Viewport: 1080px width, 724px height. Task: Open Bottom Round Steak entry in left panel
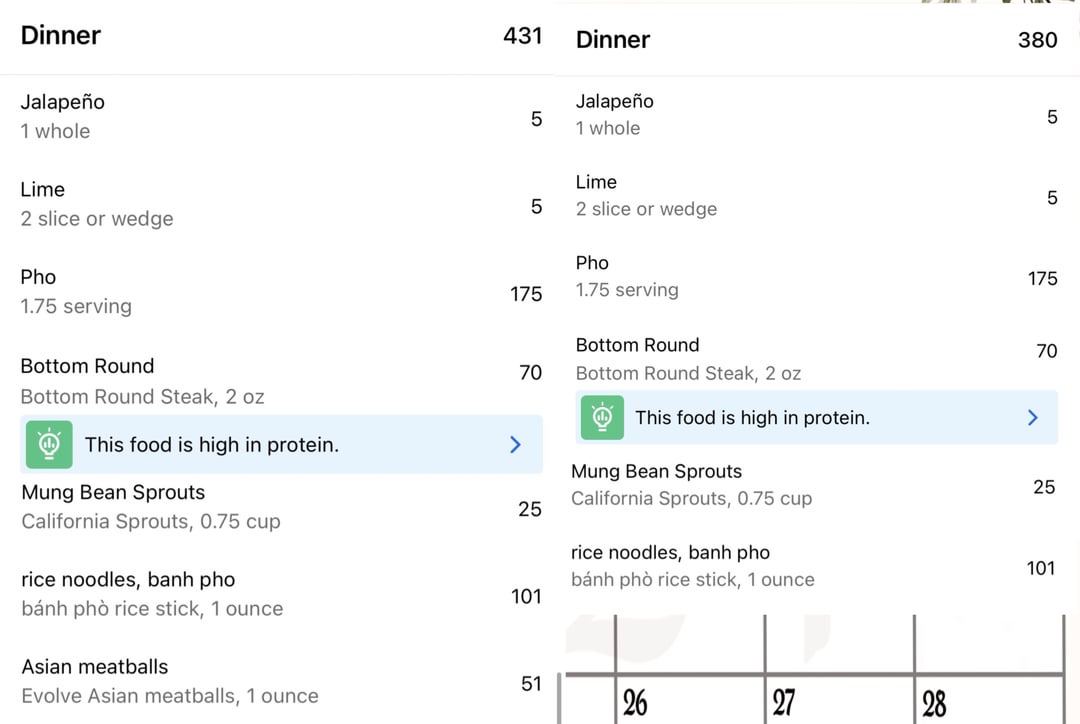click(x=278, y=381)
